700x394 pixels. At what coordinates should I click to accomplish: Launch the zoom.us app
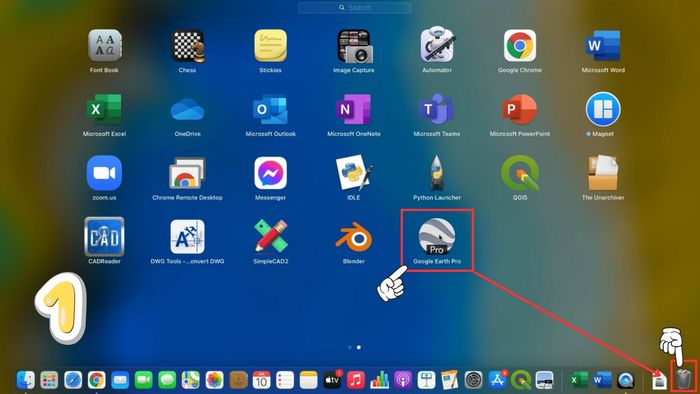point(104,173)
